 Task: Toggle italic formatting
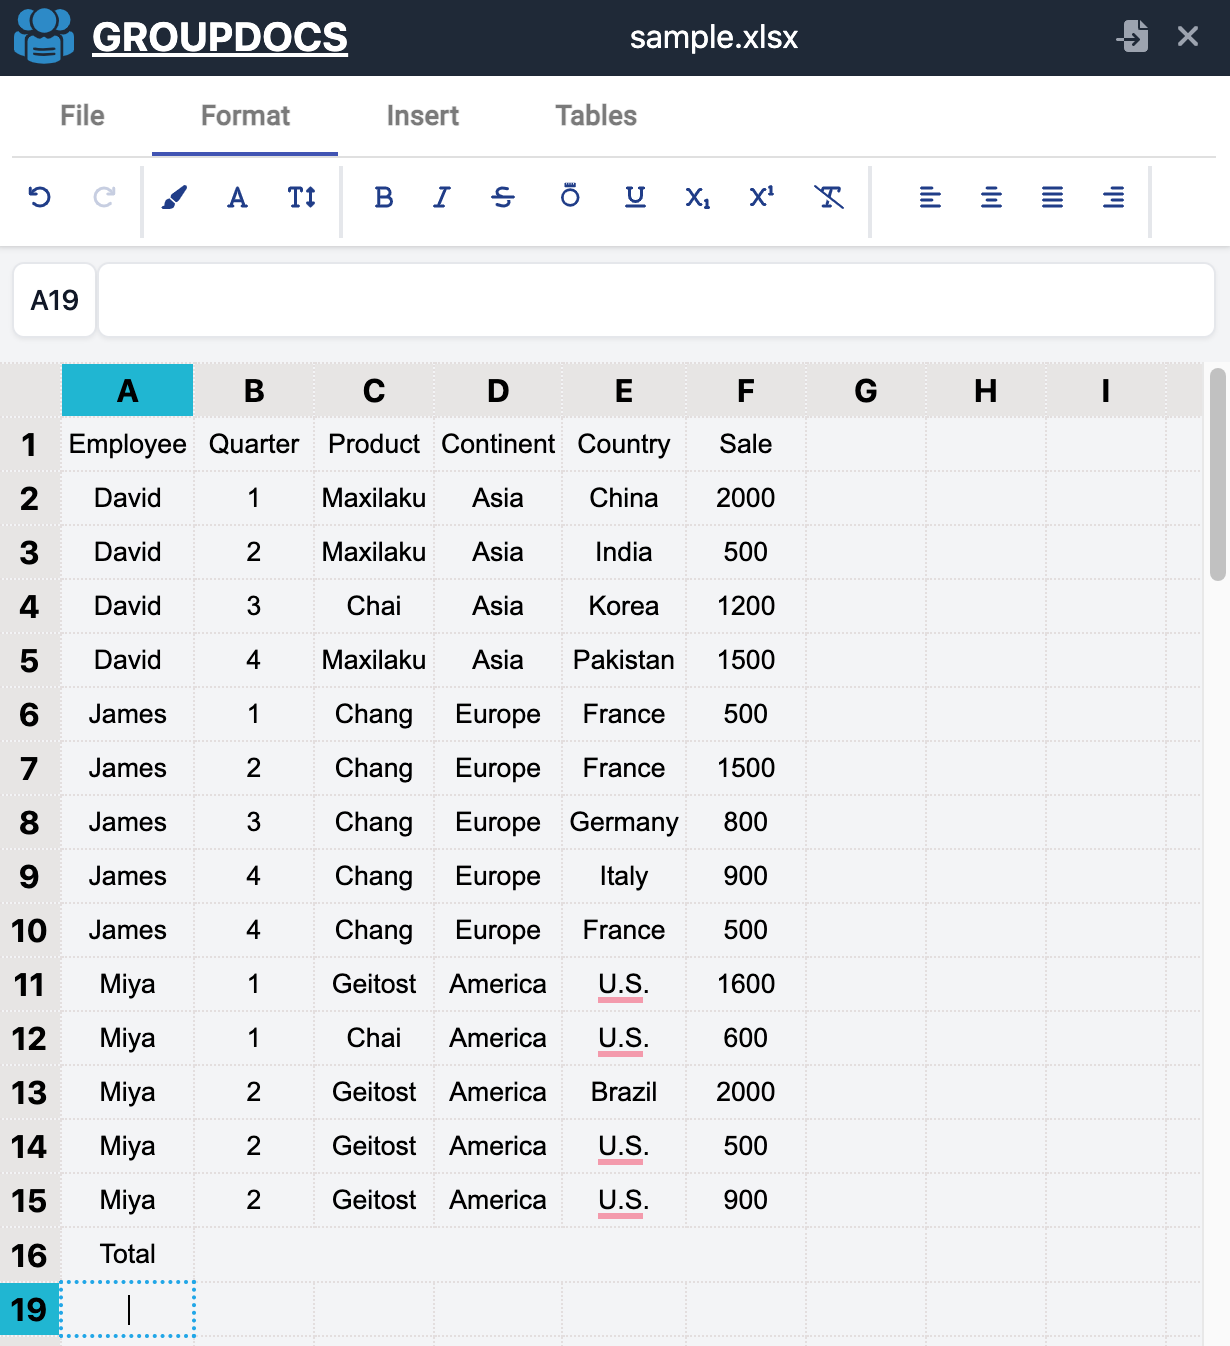pos(441,198)
